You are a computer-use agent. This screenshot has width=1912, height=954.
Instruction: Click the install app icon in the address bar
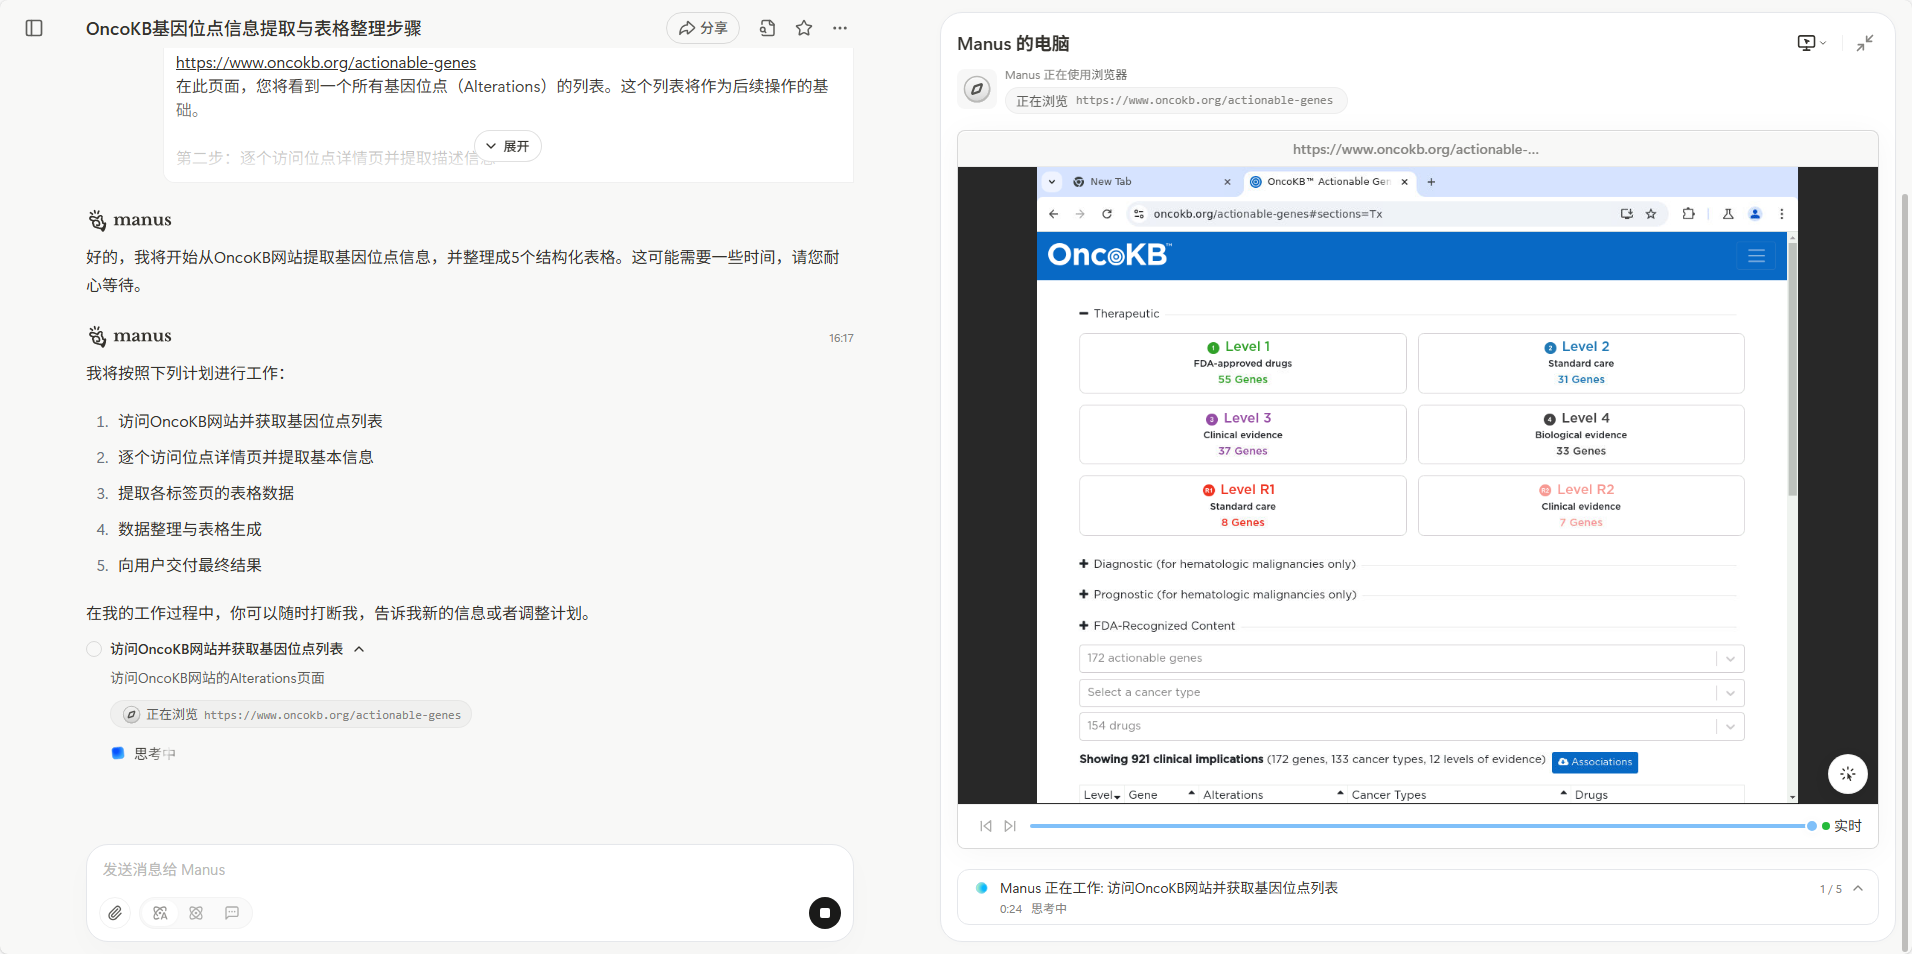[1627, 214]
